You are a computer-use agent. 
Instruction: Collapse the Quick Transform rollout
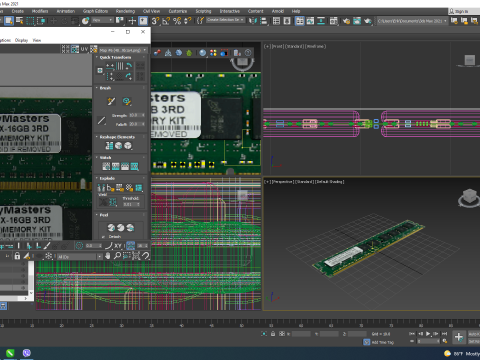[115, 57]
